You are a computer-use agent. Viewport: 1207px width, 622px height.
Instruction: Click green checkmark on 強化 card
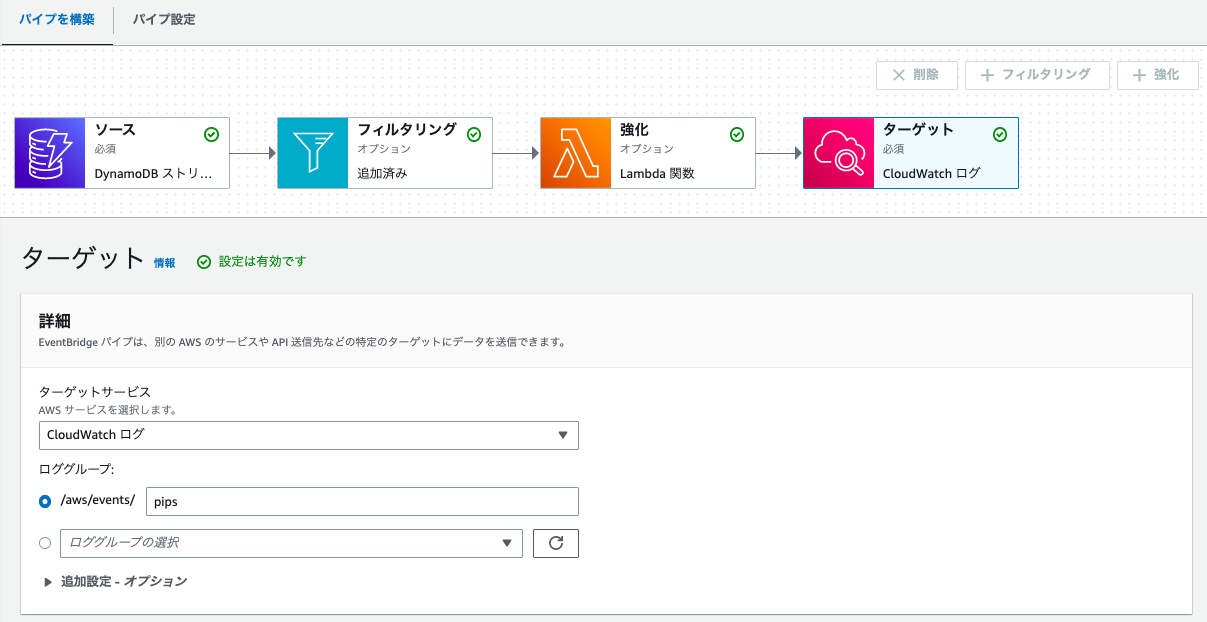pos(737,134)
